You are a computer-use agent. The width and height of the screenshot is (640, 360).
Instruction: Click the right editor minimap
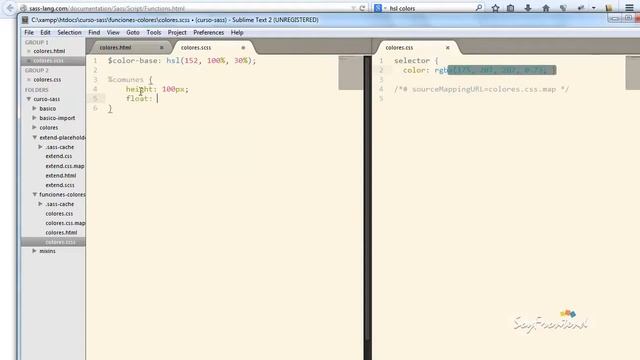(633, 73)
